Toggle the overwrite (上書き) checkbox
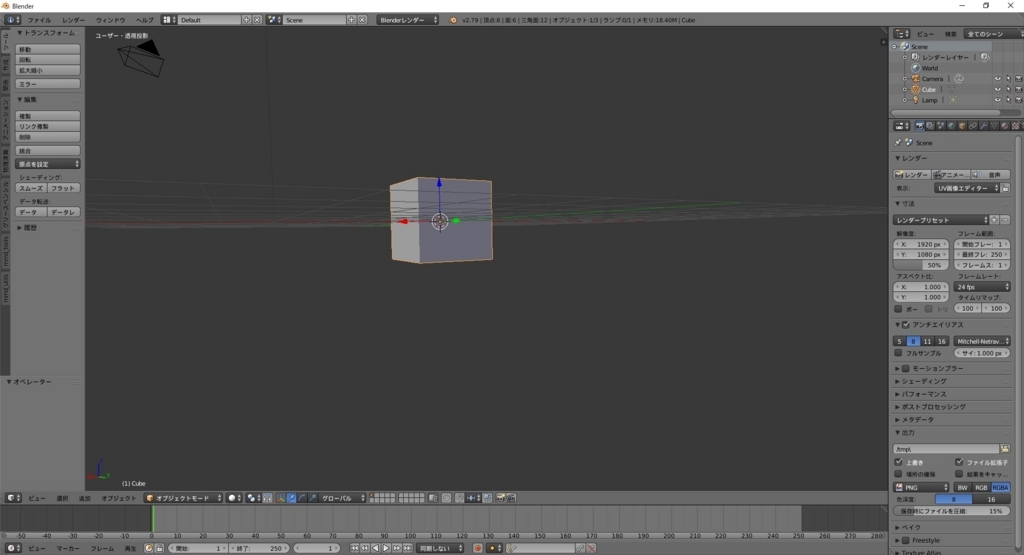1024x555 pixels. [x=899, y=462]
